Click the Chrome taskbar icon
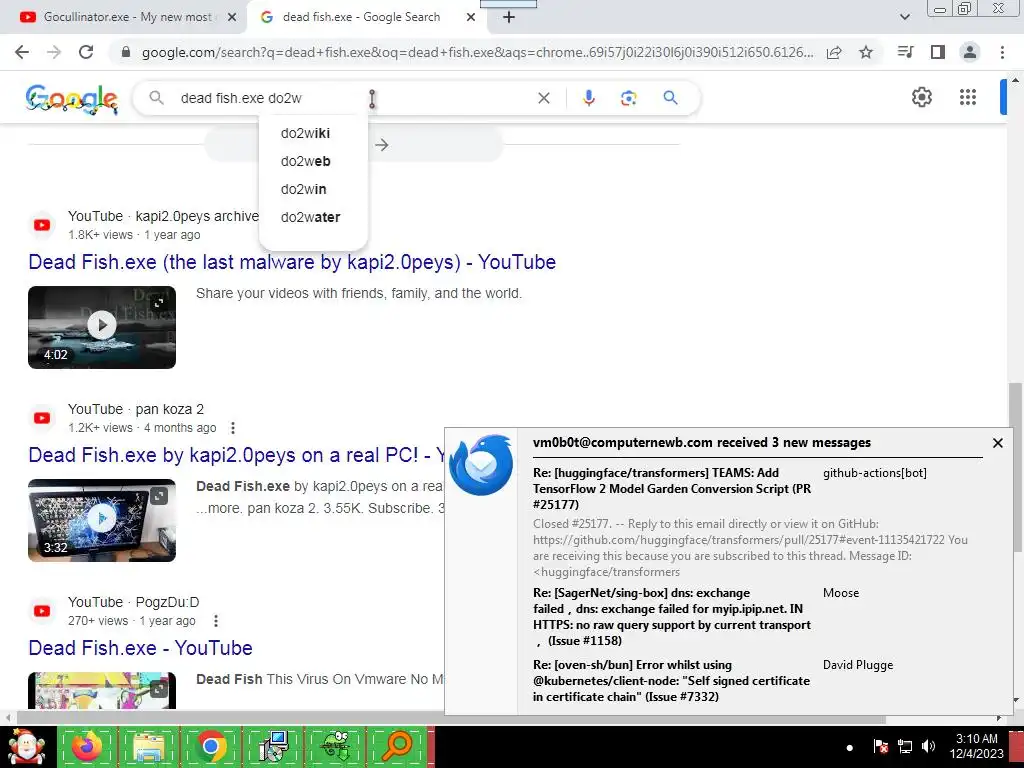The width and height of the screenshot is (1024, 768). coord(211,746)
